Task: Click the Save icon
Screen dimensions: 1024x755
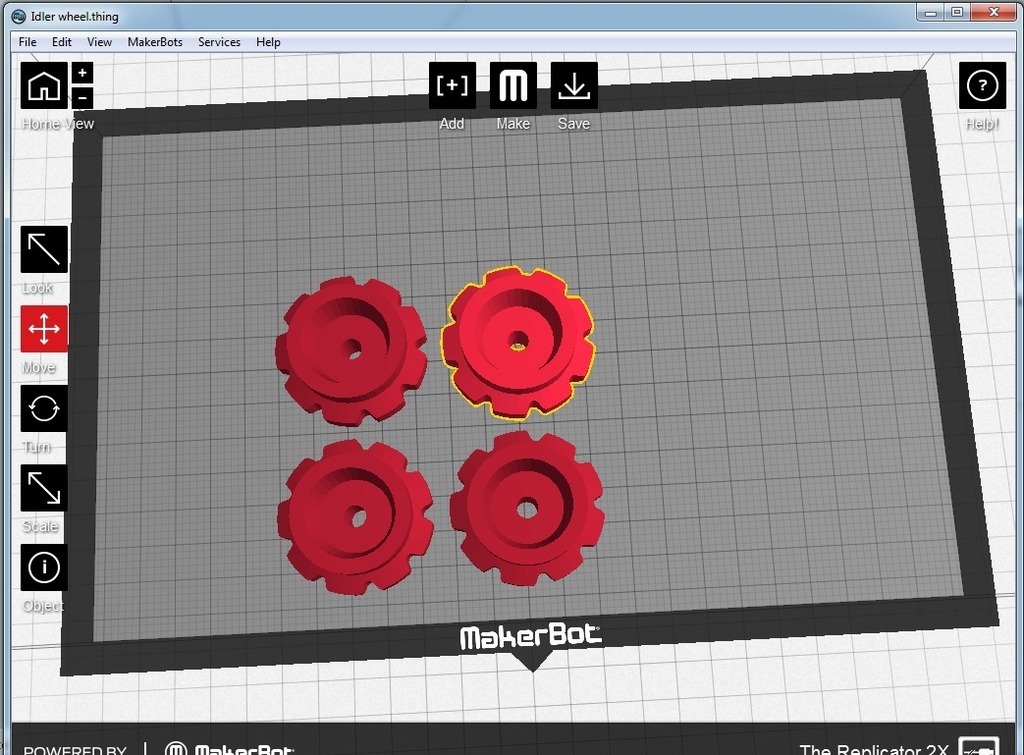Action: pyautogui.click(x=573, y=86)
